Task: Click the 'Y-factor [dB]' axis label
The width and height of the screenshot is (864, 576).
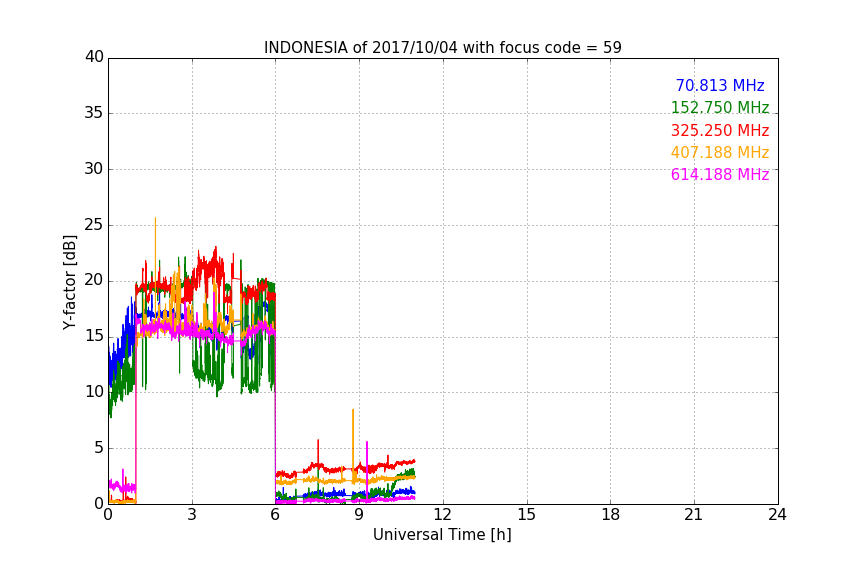Action: tap(69, 283)
